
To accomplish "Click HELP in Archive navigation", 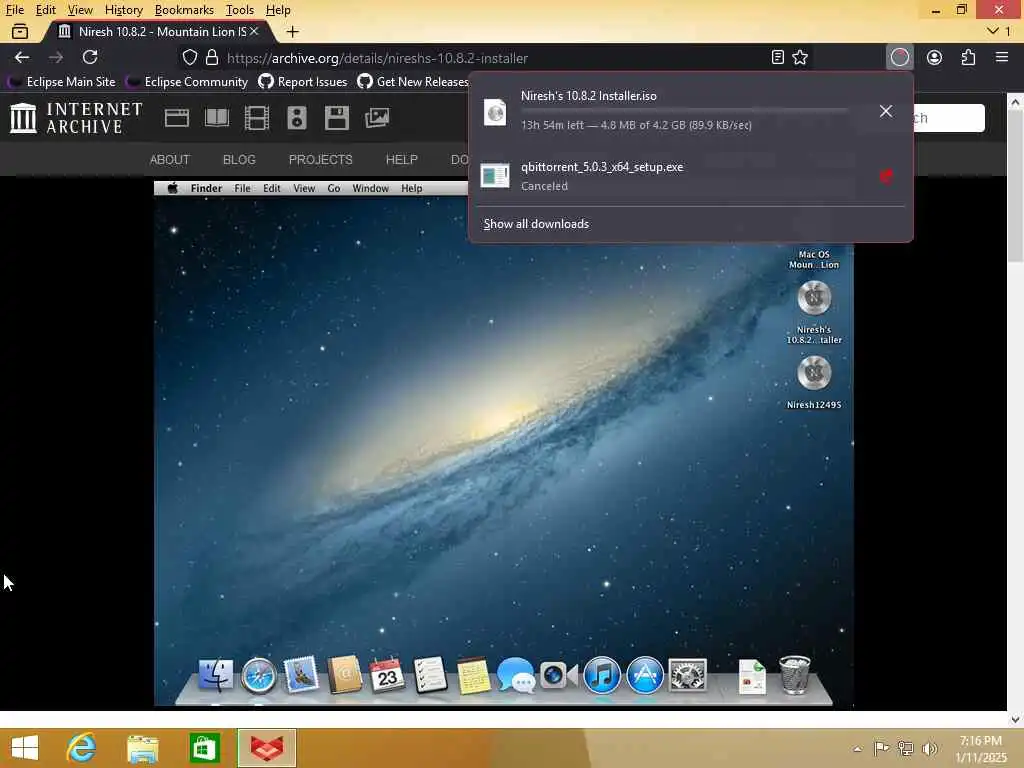I will point(401,159).
